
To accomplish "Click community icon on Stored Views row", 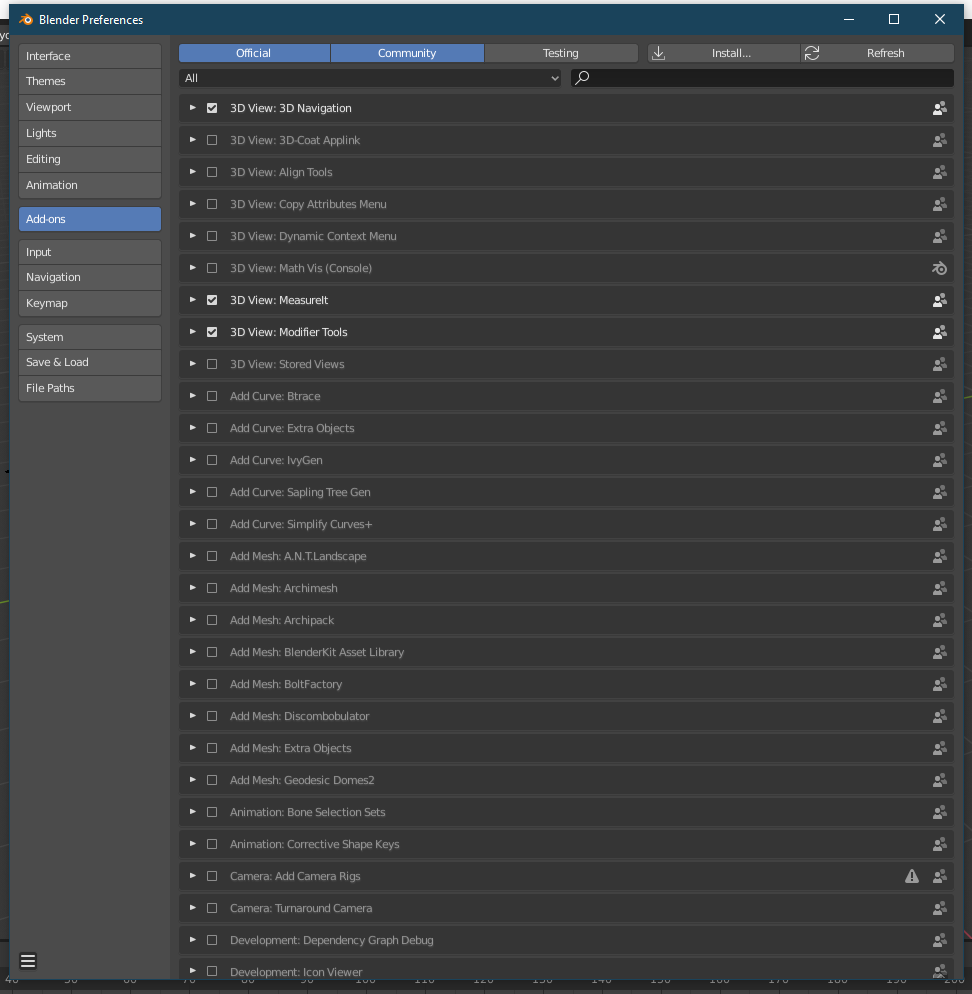I will point(940,365).
